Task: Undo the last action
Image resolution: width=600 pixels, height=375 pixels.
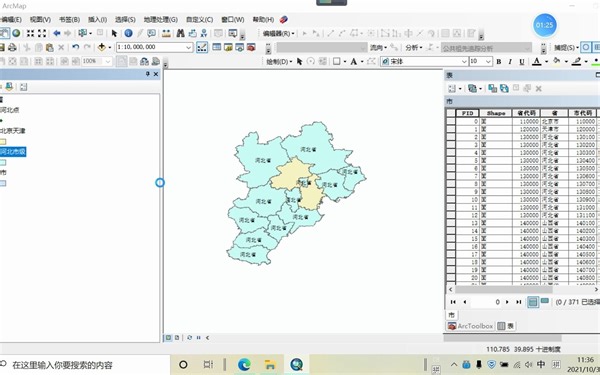Action: tap(76, 47)
